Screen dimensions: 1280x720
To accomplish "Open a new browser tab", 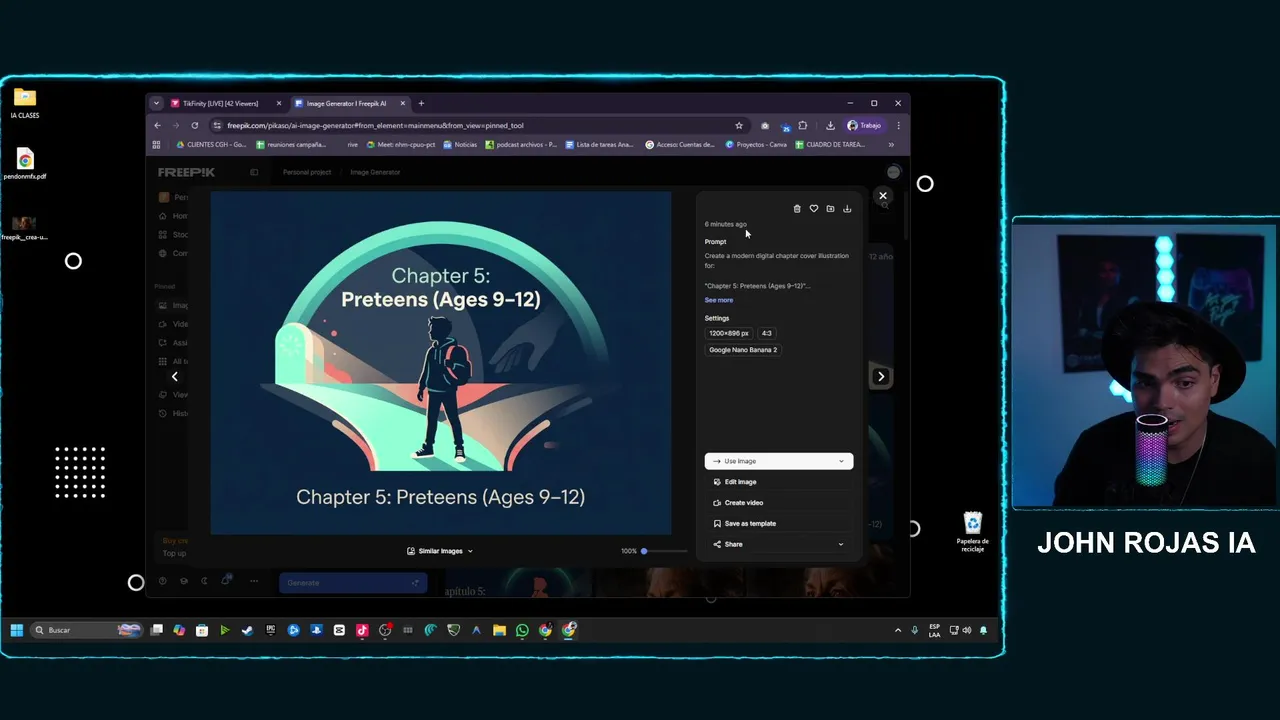I will tap(421, 103).
